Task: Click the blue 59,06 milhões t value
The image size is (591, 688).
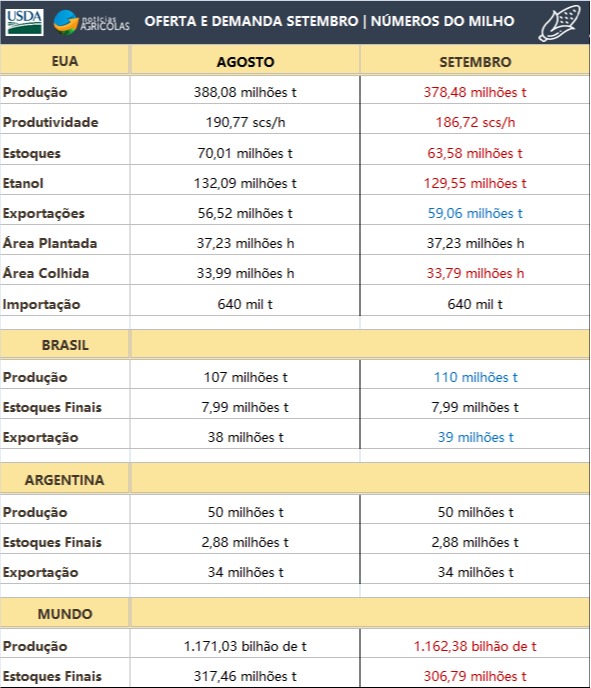Action: (475, 213)
